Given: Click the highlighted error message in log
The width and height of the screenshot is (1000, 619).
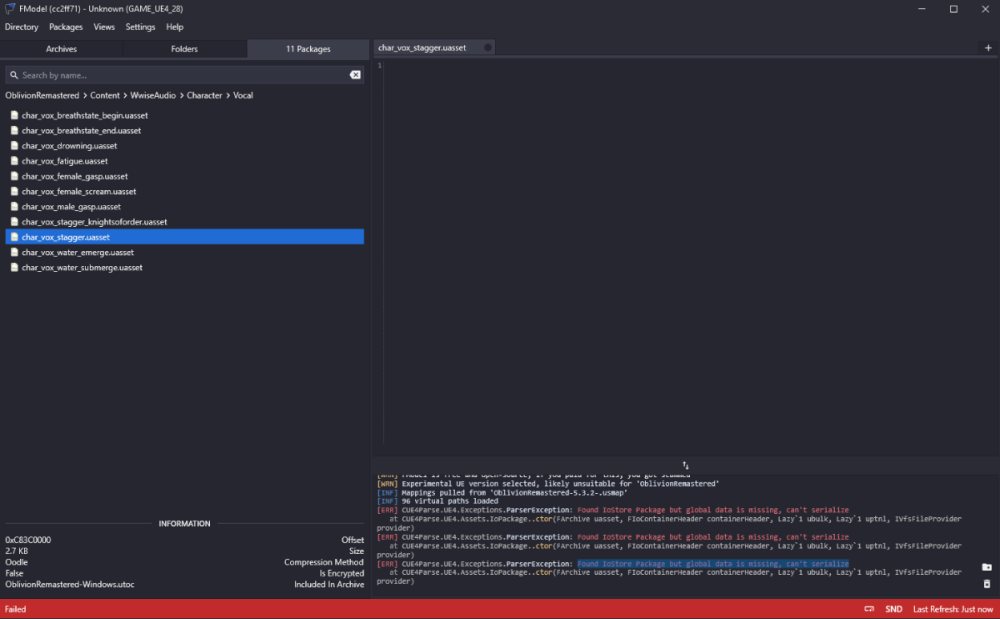Looking at the screenshot, I should (x=713, y=564).
